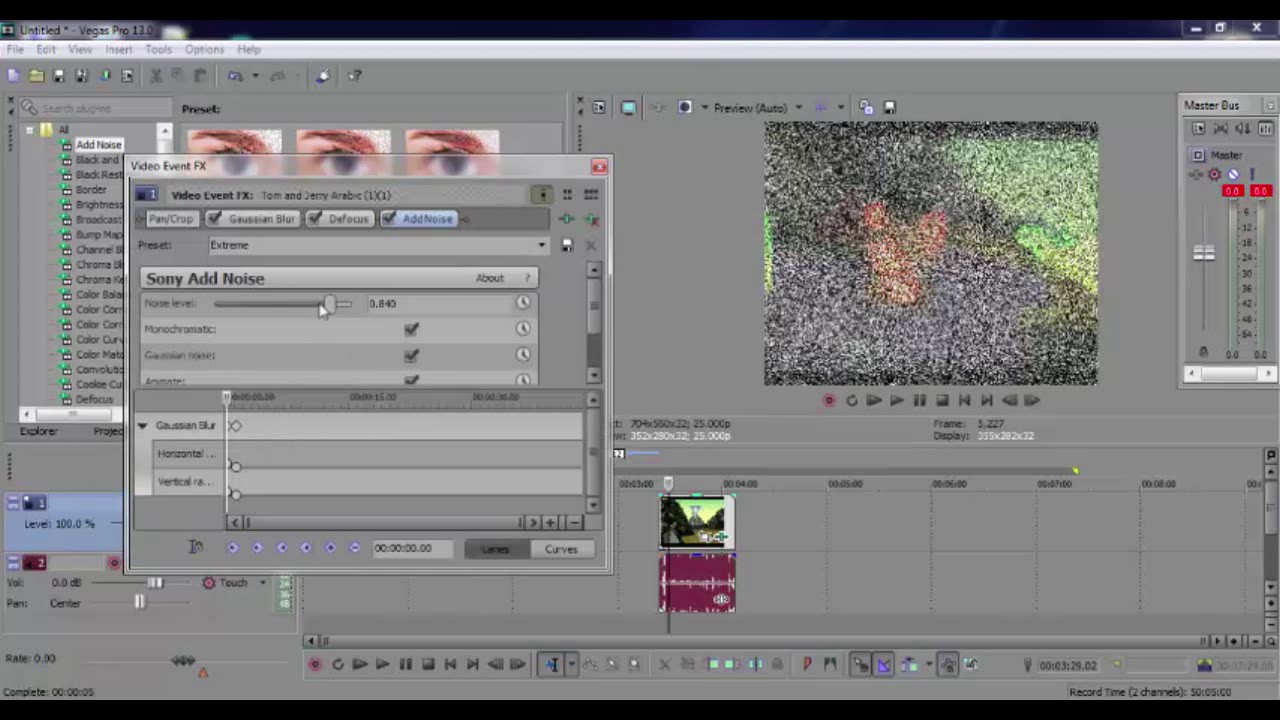Viewport: 1280px width, 720px height.
Task: Select the red audio clip on the timeline
Action: click(697, 583)
